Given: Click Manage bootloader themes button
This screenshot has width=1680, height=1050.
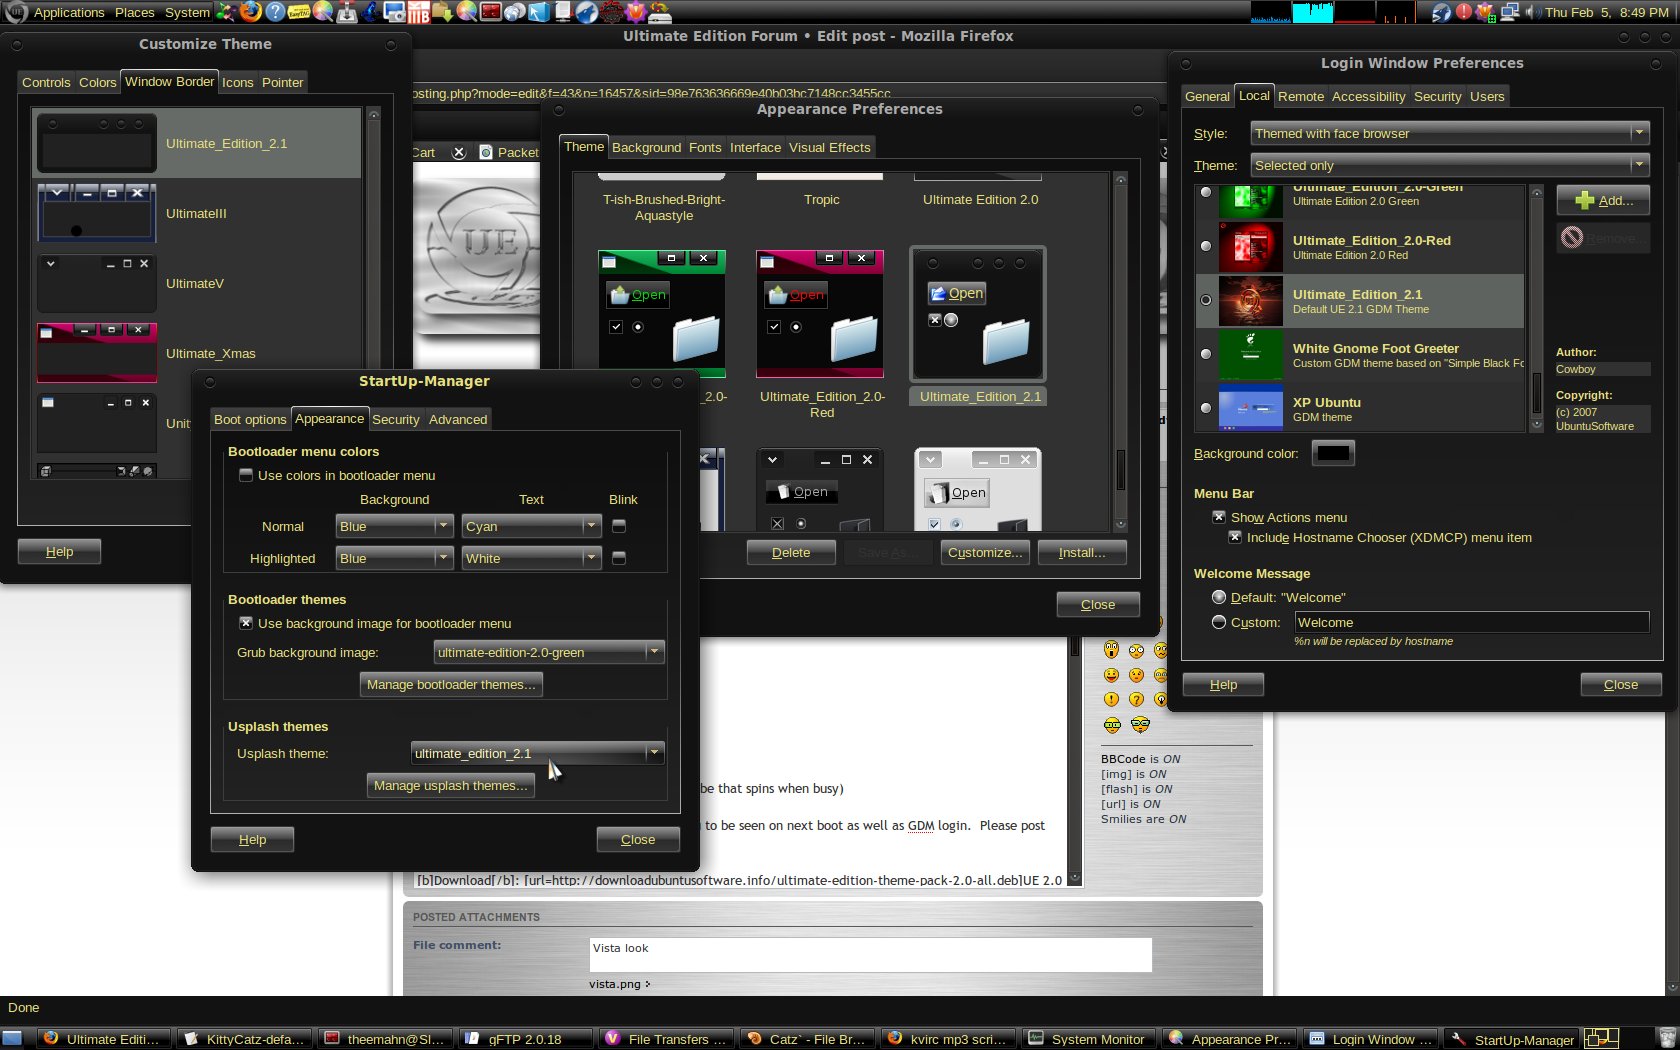Looking at the screenshot, I should point(451,684).
